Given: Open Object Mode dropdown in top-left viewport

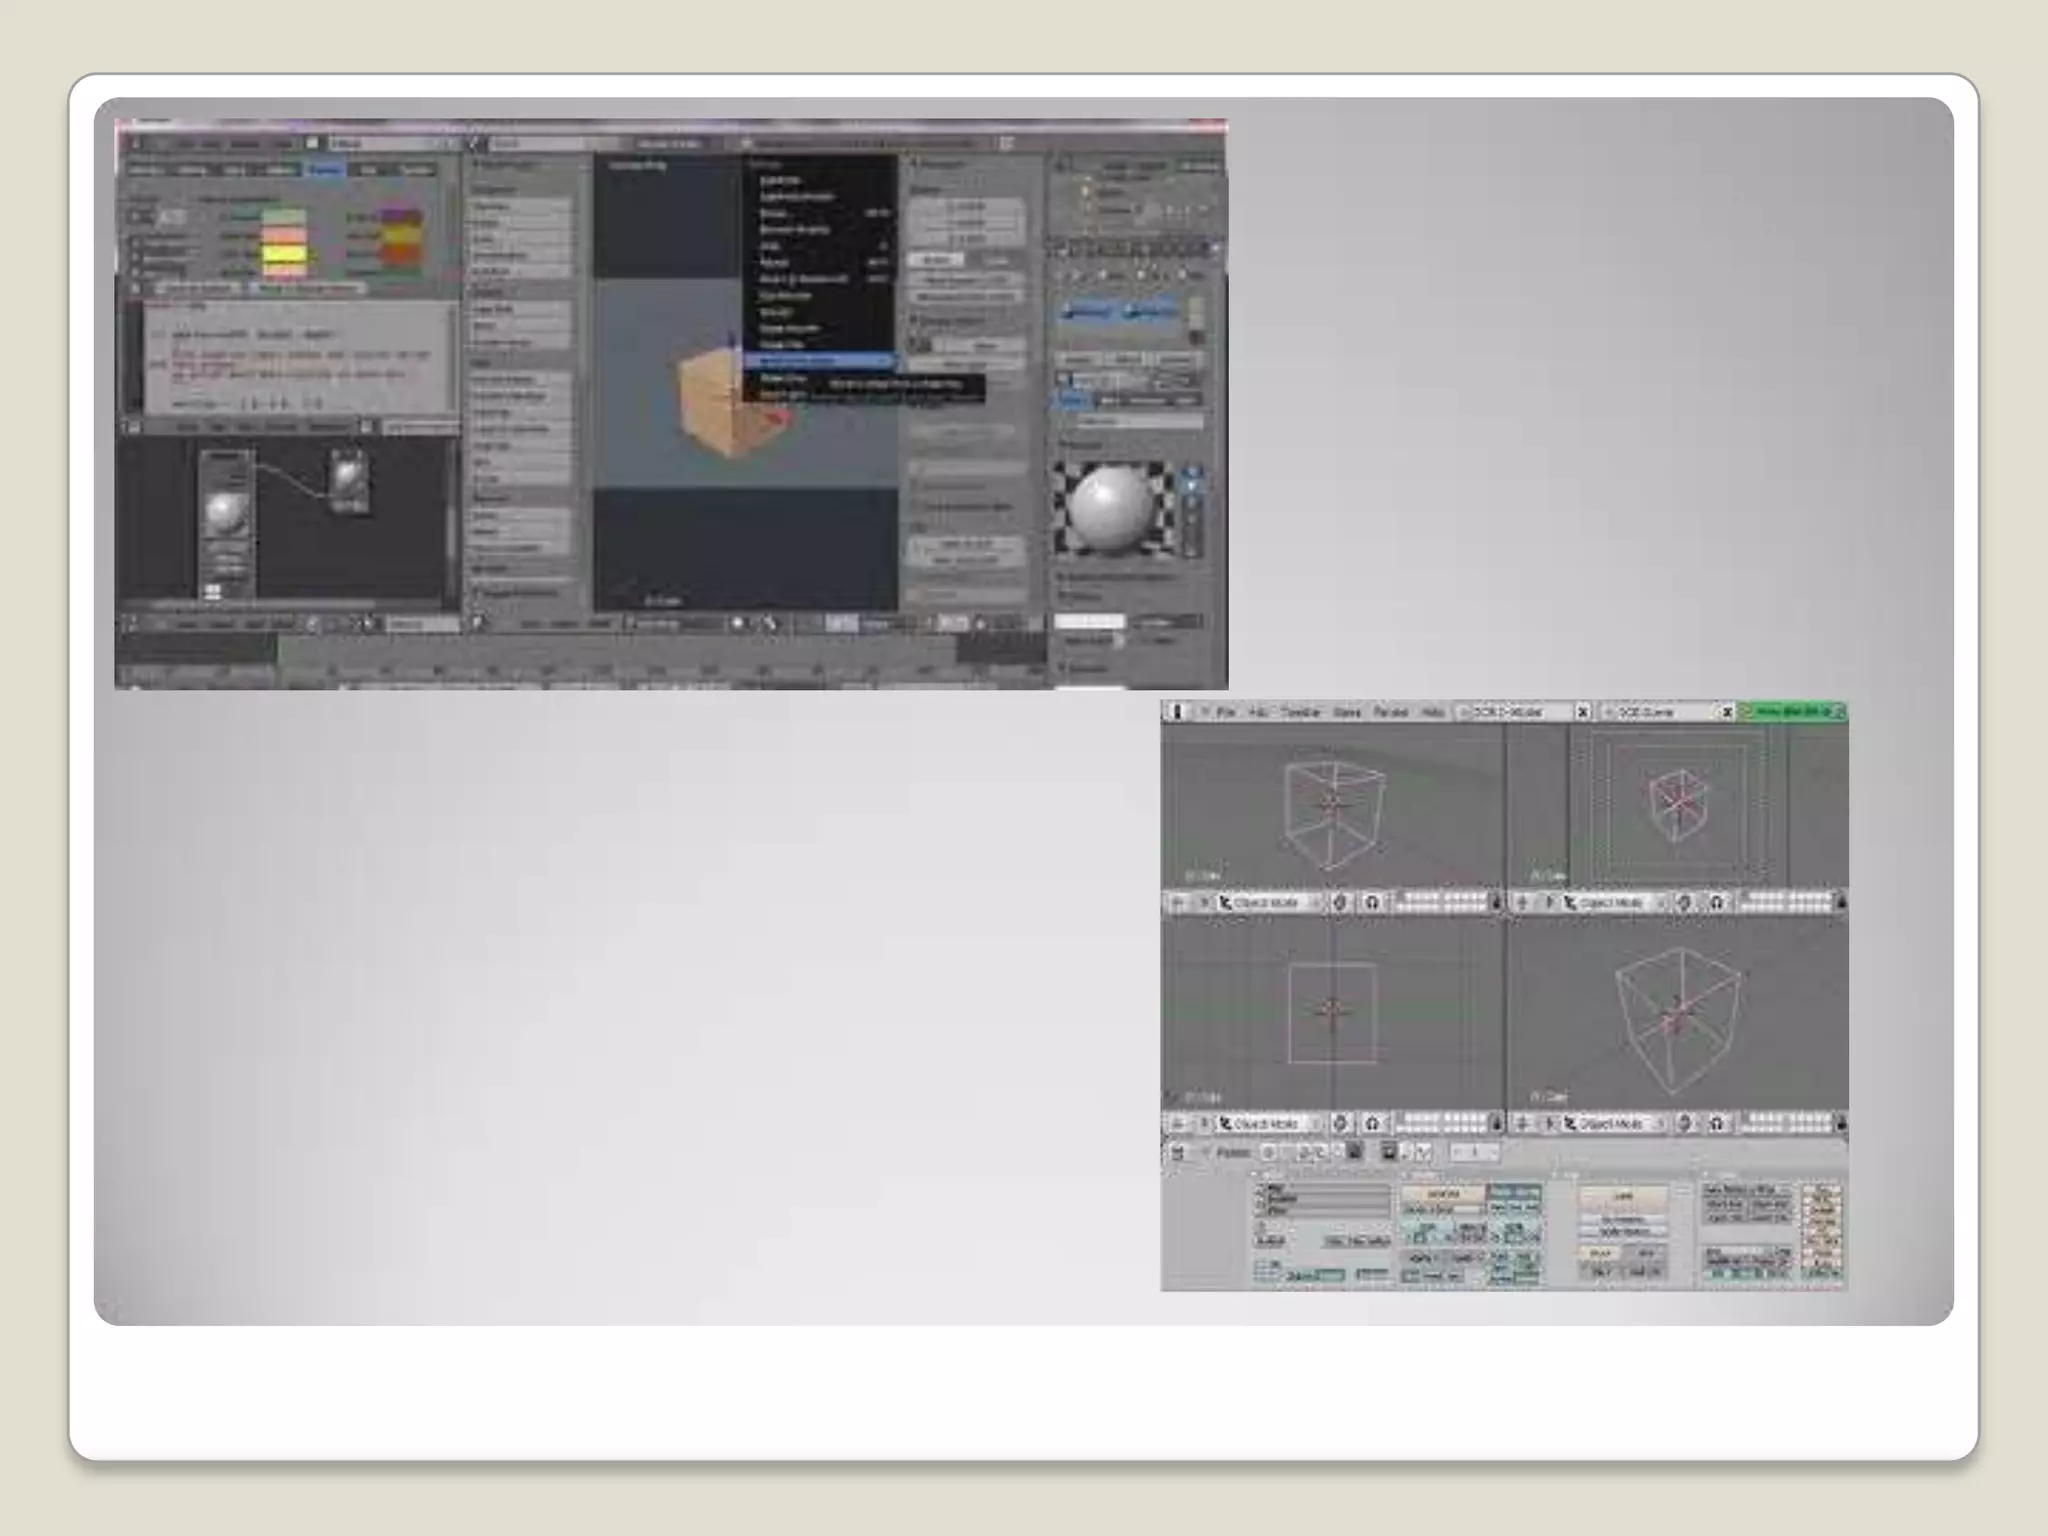Looking at the screenshot, I should (1268, 902).
